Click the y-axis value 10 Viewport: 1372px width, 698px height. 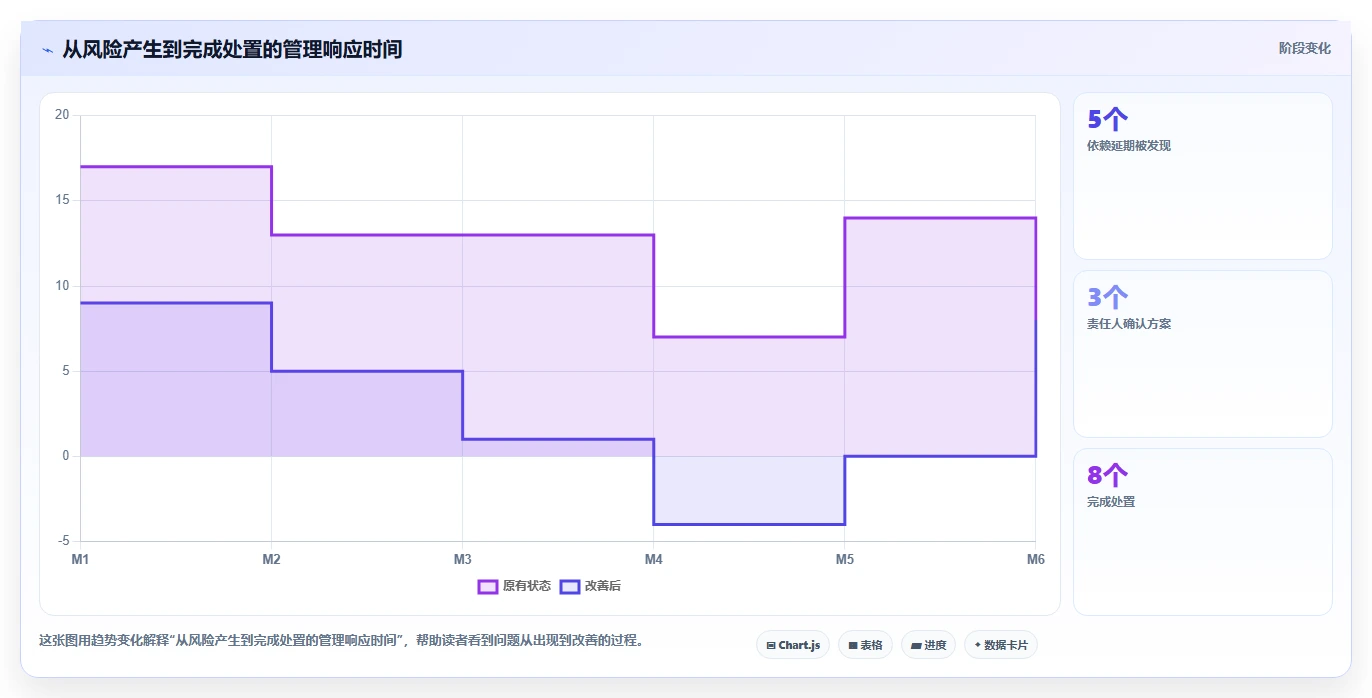tap(62, 286)
